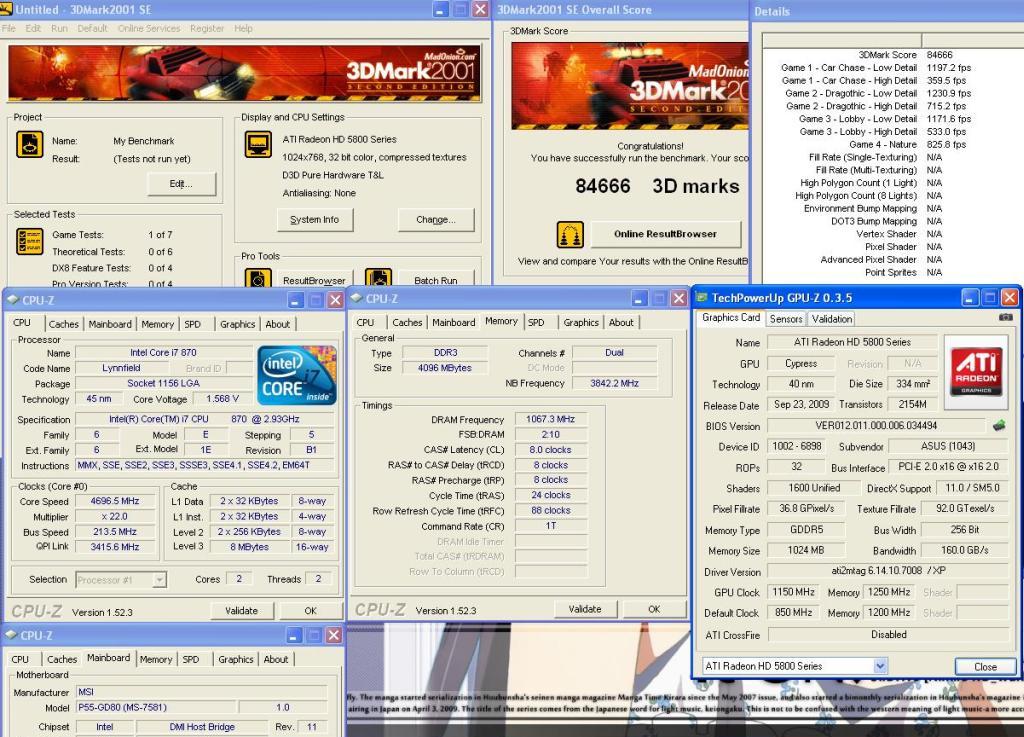Click the ResultBrowser button in Pro Tools
The height and width of the screenshot is (737, 1024).
[x=315, y=279]
